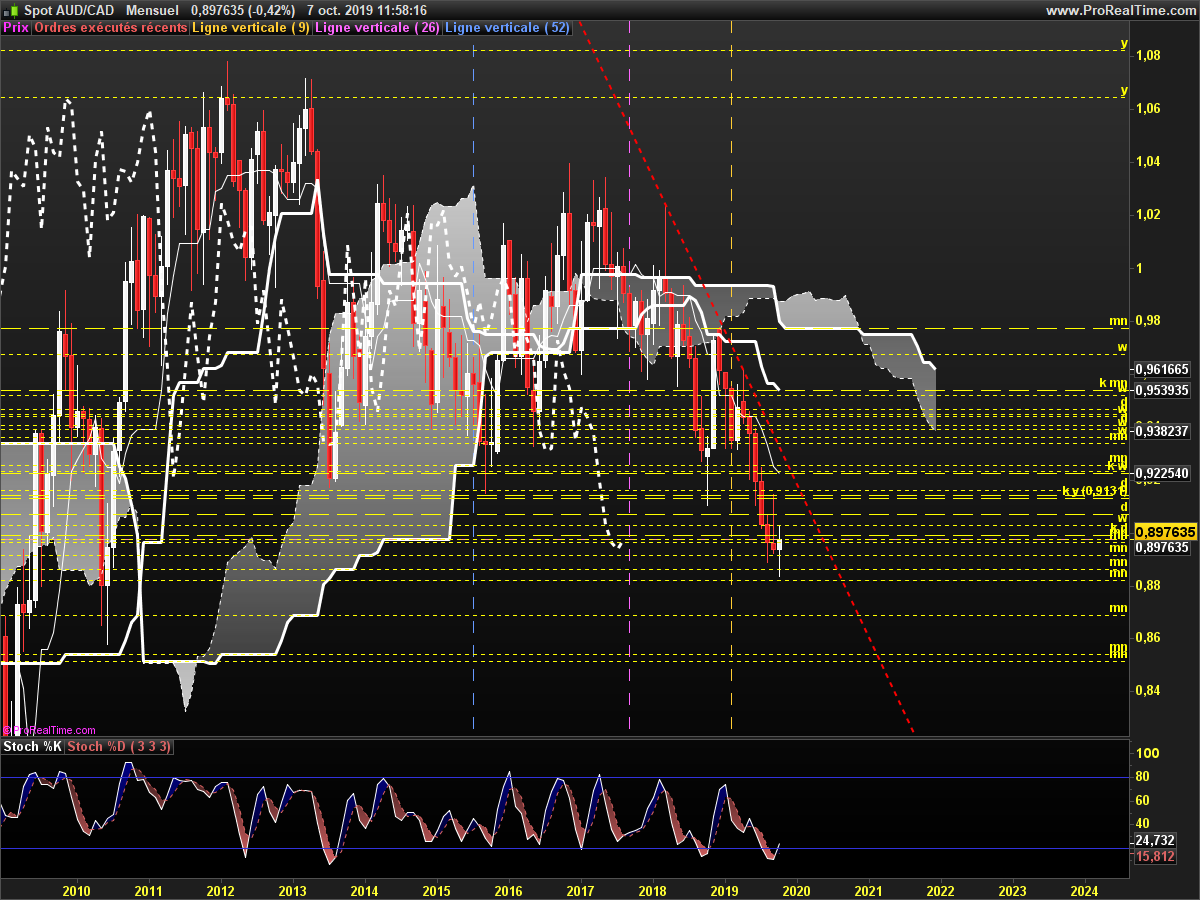Click the 1,04 price axis label
The height and width of the screenshot is (900, 1200).
pos(1148,161)
